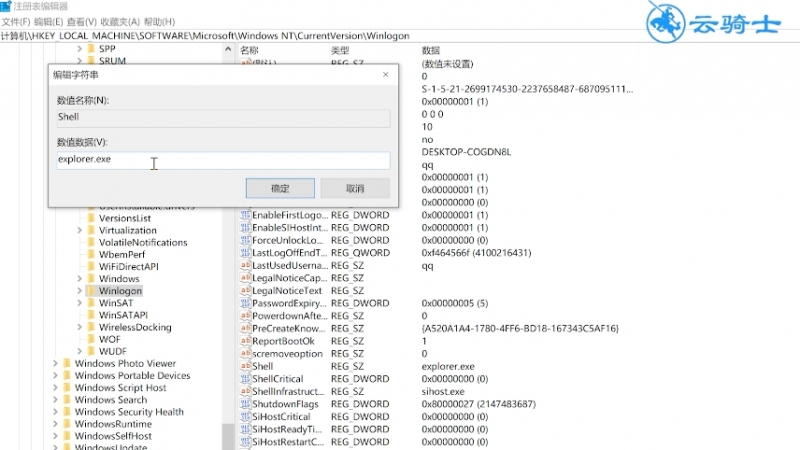Select the Windows Portable Devices folder icon
This screenshot has width=800, height=450.
point(67,376)
